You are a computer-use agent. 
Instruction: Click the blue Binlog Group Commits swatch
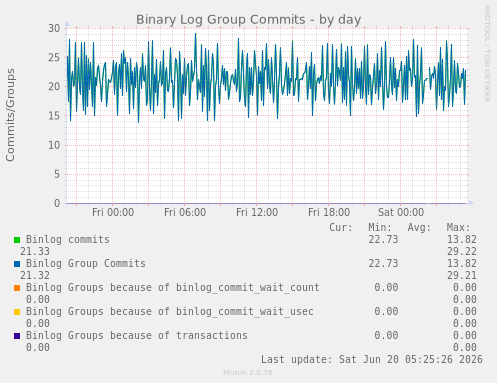point(17,264)
